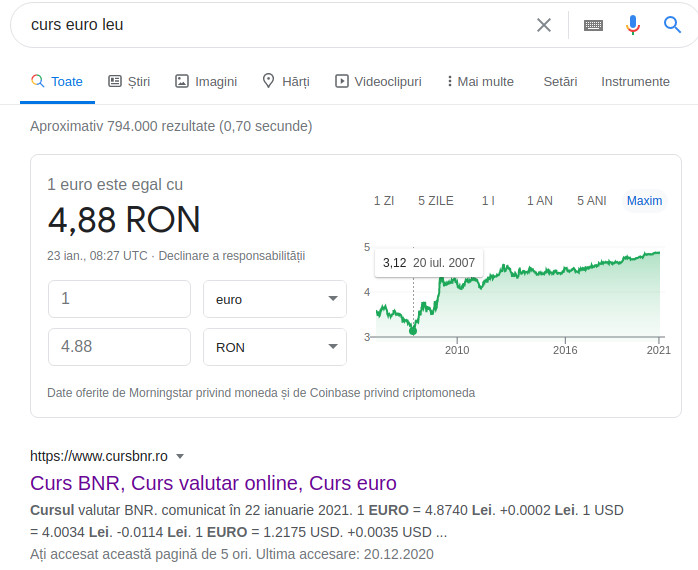This screenshot has height=570, width=698.
Task: Open Declinare a responsabilității link
Action: 231,256
